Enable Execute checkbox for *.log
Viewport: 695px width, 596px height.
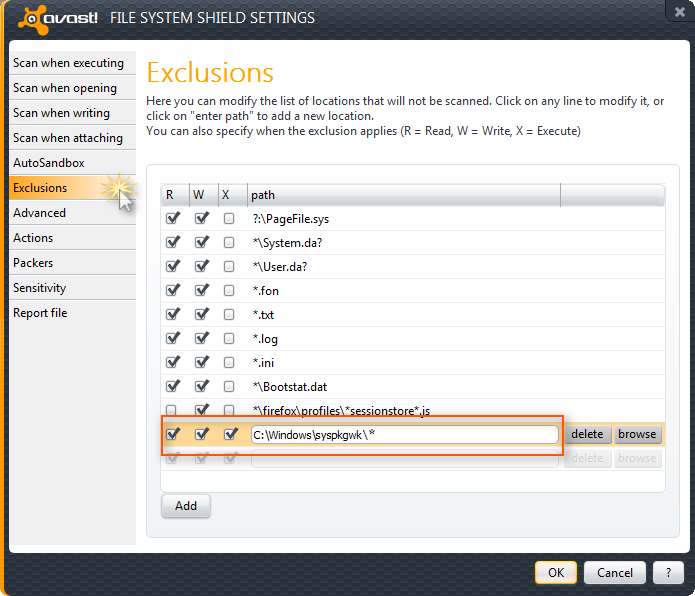[x=229, y=339]
